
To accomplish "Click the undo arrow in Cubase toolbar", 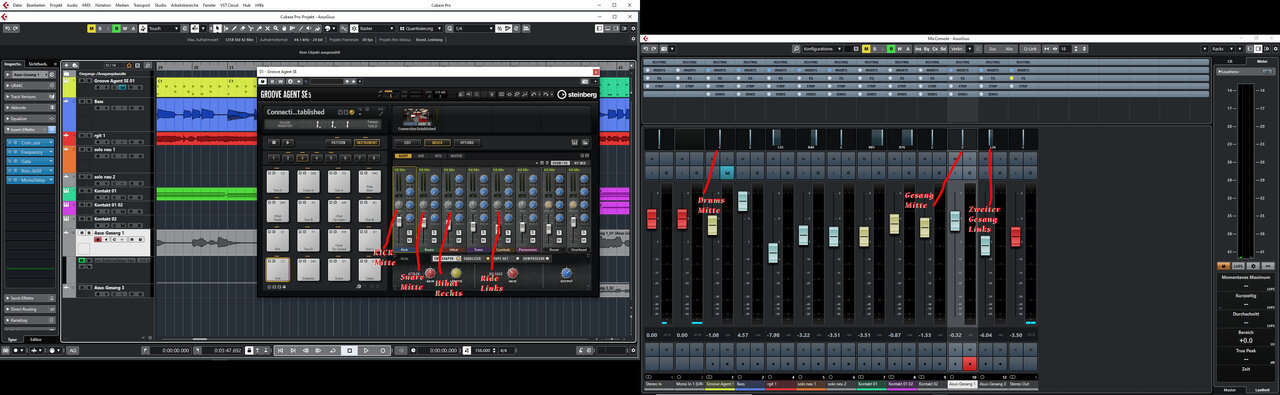I will (7, 28).
